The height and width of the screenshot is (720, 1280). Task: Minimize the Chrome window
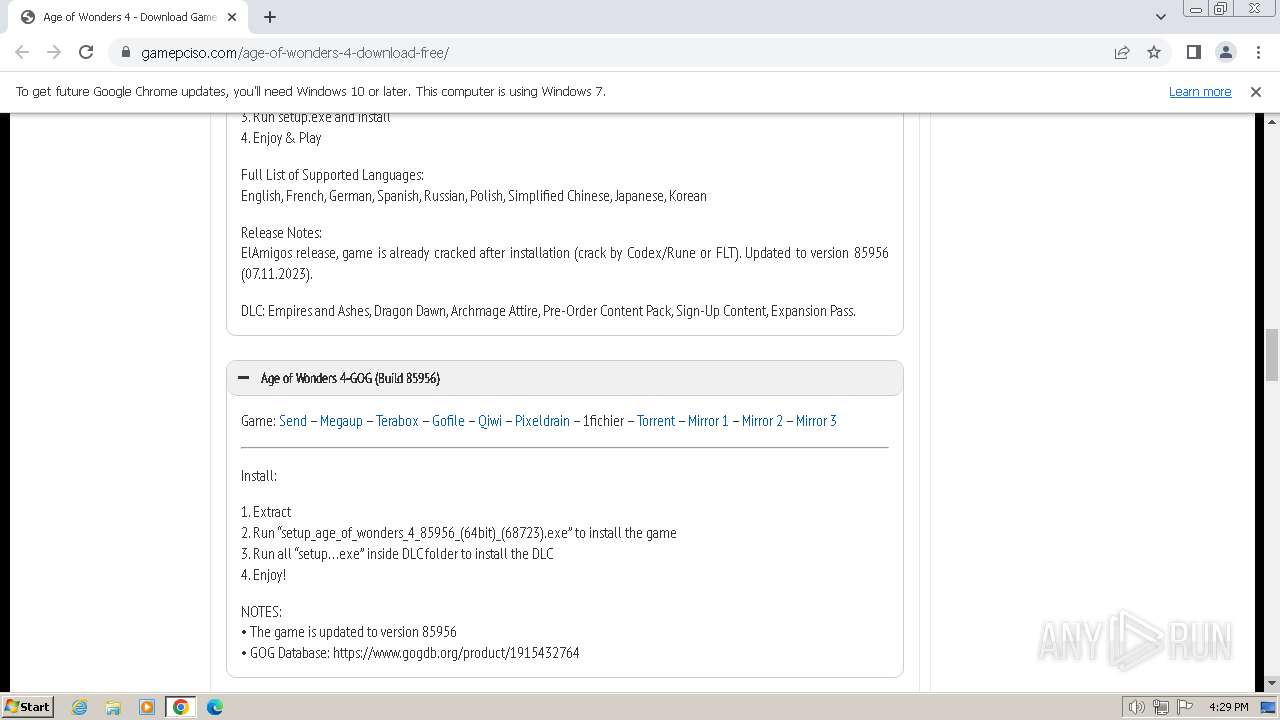pos(1196,9)
